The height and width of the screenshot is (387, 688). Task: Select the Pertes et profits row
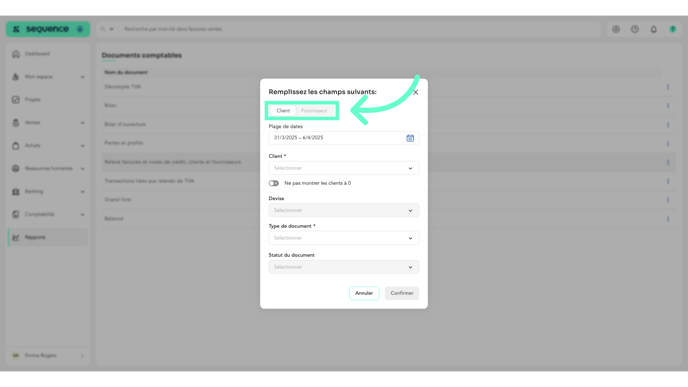[388, 143]
